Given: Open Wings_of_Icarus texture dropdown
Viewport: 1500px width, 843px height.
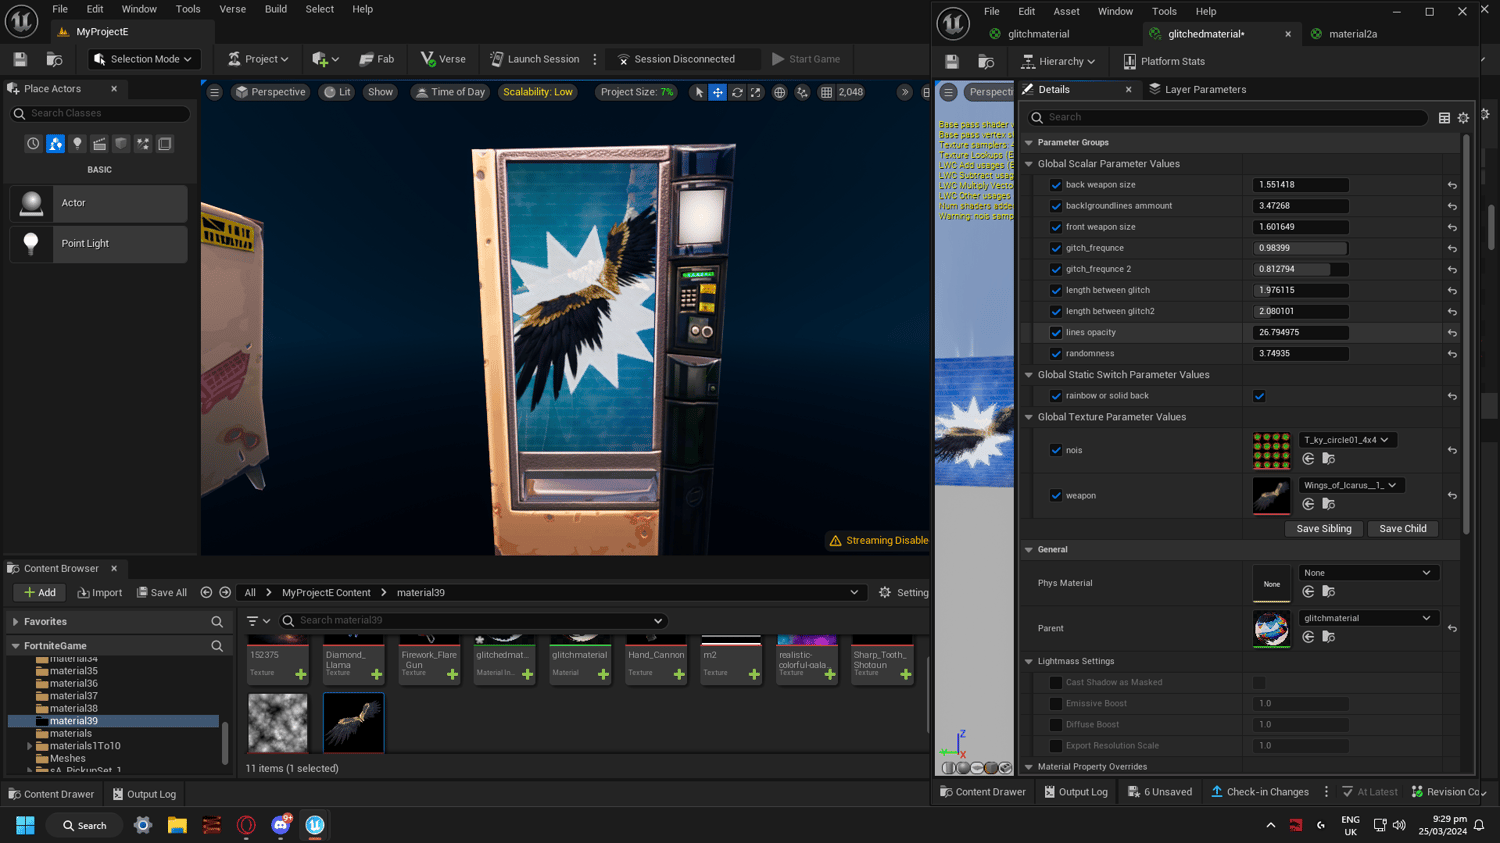Looking at the screenshot, I should point(1351,485).
